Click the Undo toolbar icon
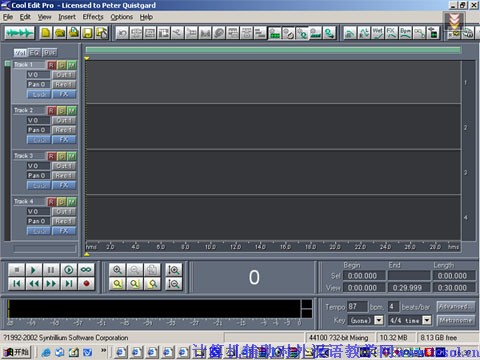The height and width of the screenshot is (360, 480). [x=123, y=33]
